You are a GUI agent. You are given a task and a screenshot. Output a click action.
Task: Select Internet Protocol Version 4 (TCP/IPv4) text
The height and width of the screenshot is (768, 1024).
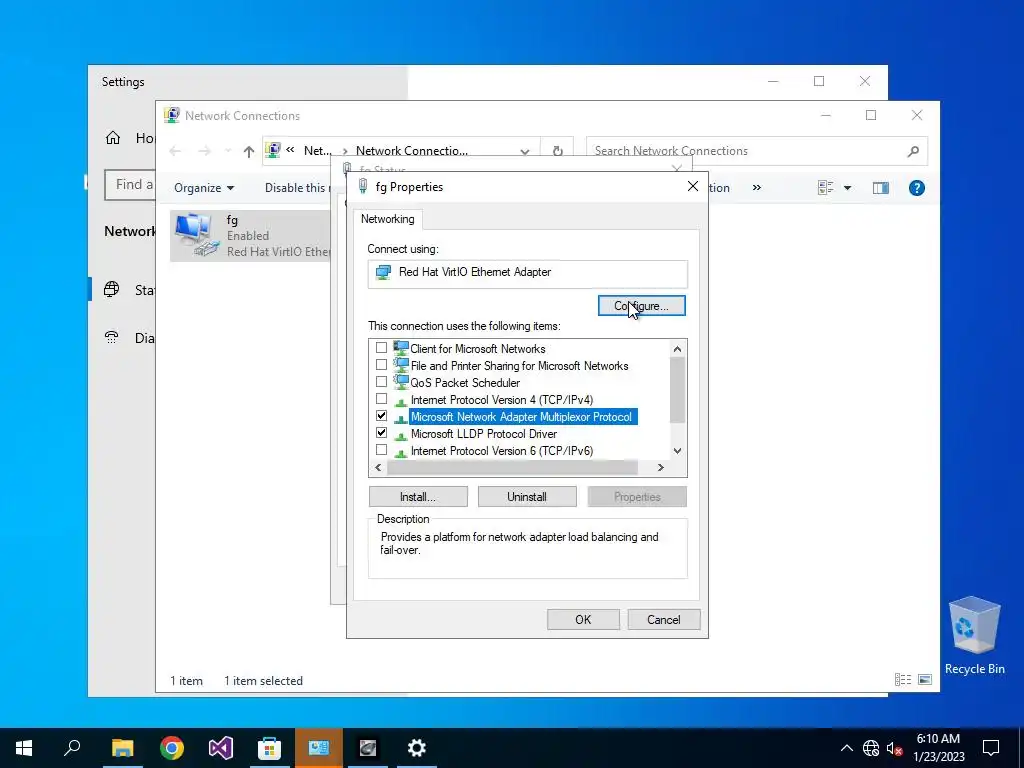502,400
